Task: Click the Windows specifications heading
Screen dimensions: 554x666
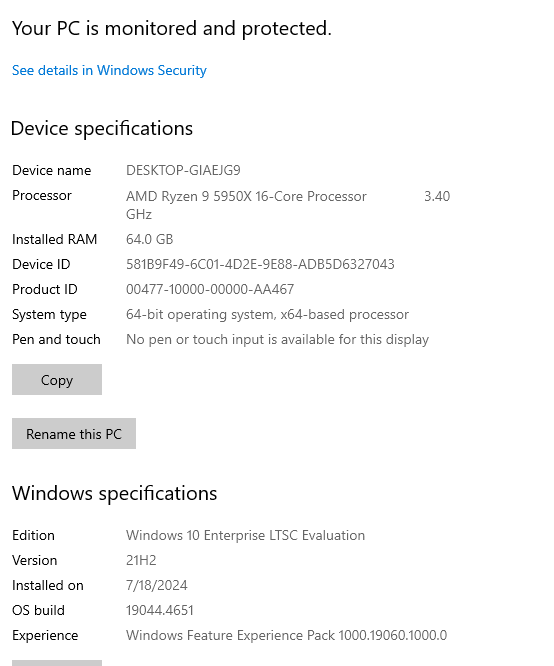Action: coord(114,493)
